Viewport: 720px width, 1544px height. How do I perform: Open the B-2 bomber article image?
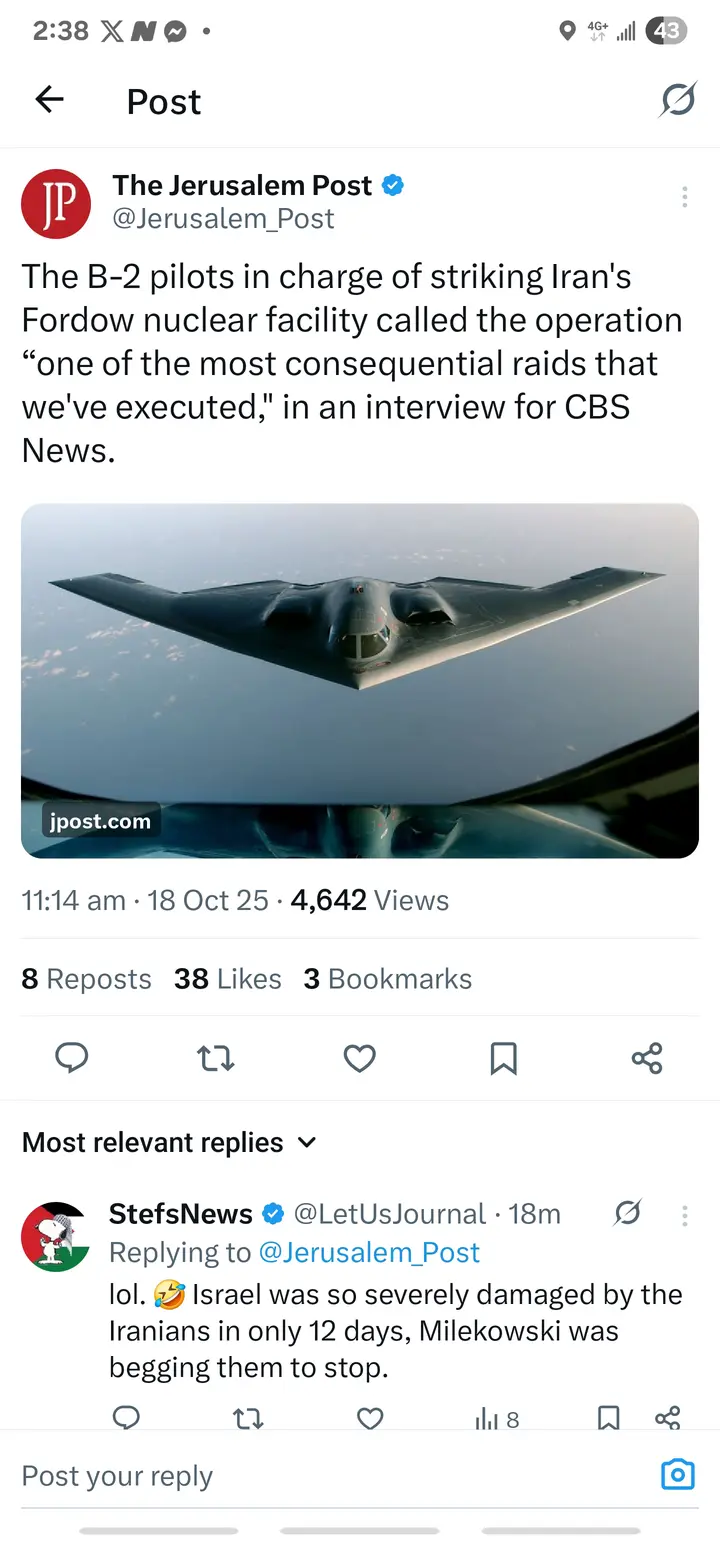(x=360, y=680)
